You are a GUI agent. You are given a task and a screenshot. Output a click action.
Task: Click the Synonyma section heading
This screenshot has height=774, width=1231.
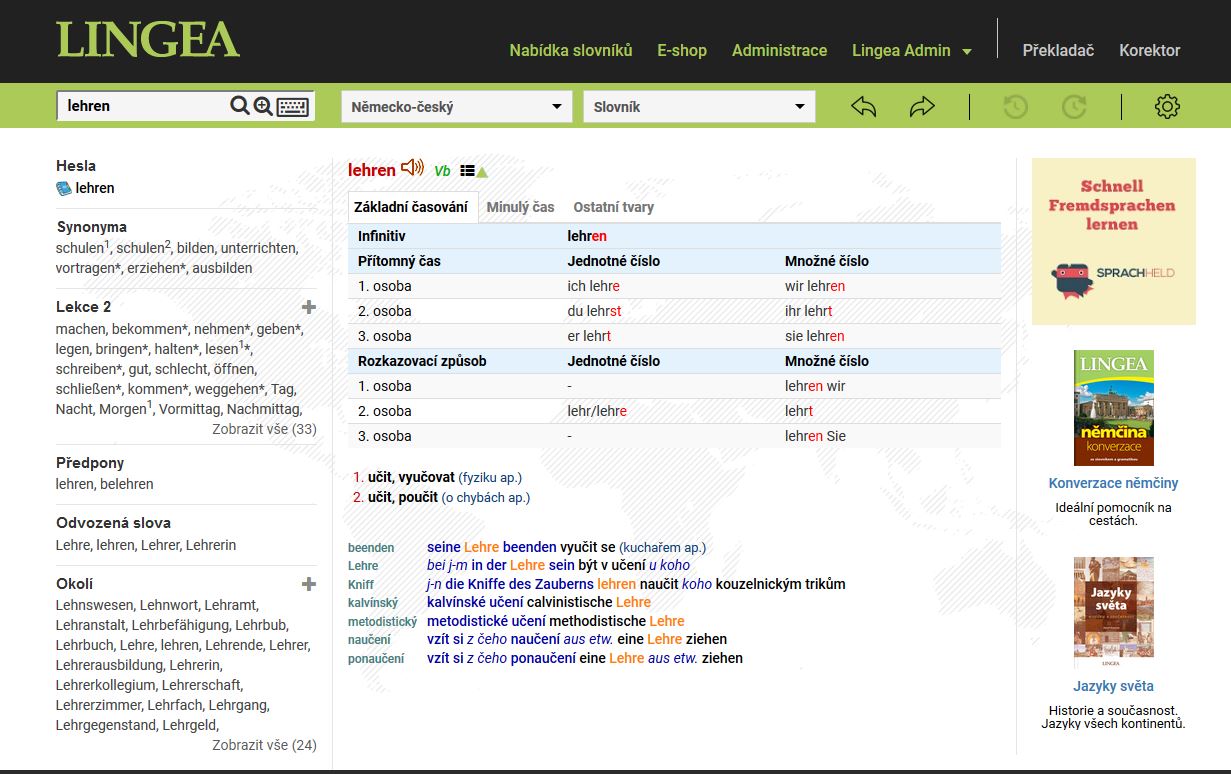pos(91,227)
